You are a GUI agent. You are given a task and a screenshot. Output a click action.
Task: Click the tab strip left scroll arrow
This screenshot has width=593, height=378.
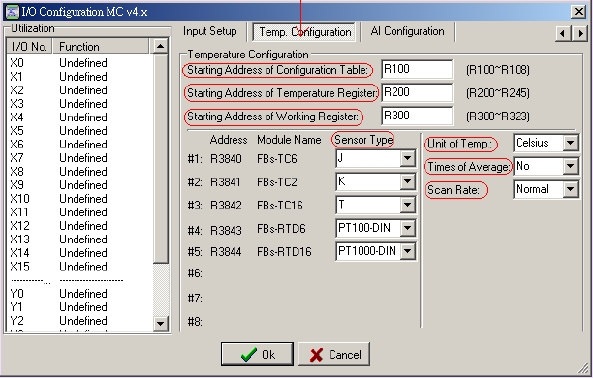[x=563, y=34]
